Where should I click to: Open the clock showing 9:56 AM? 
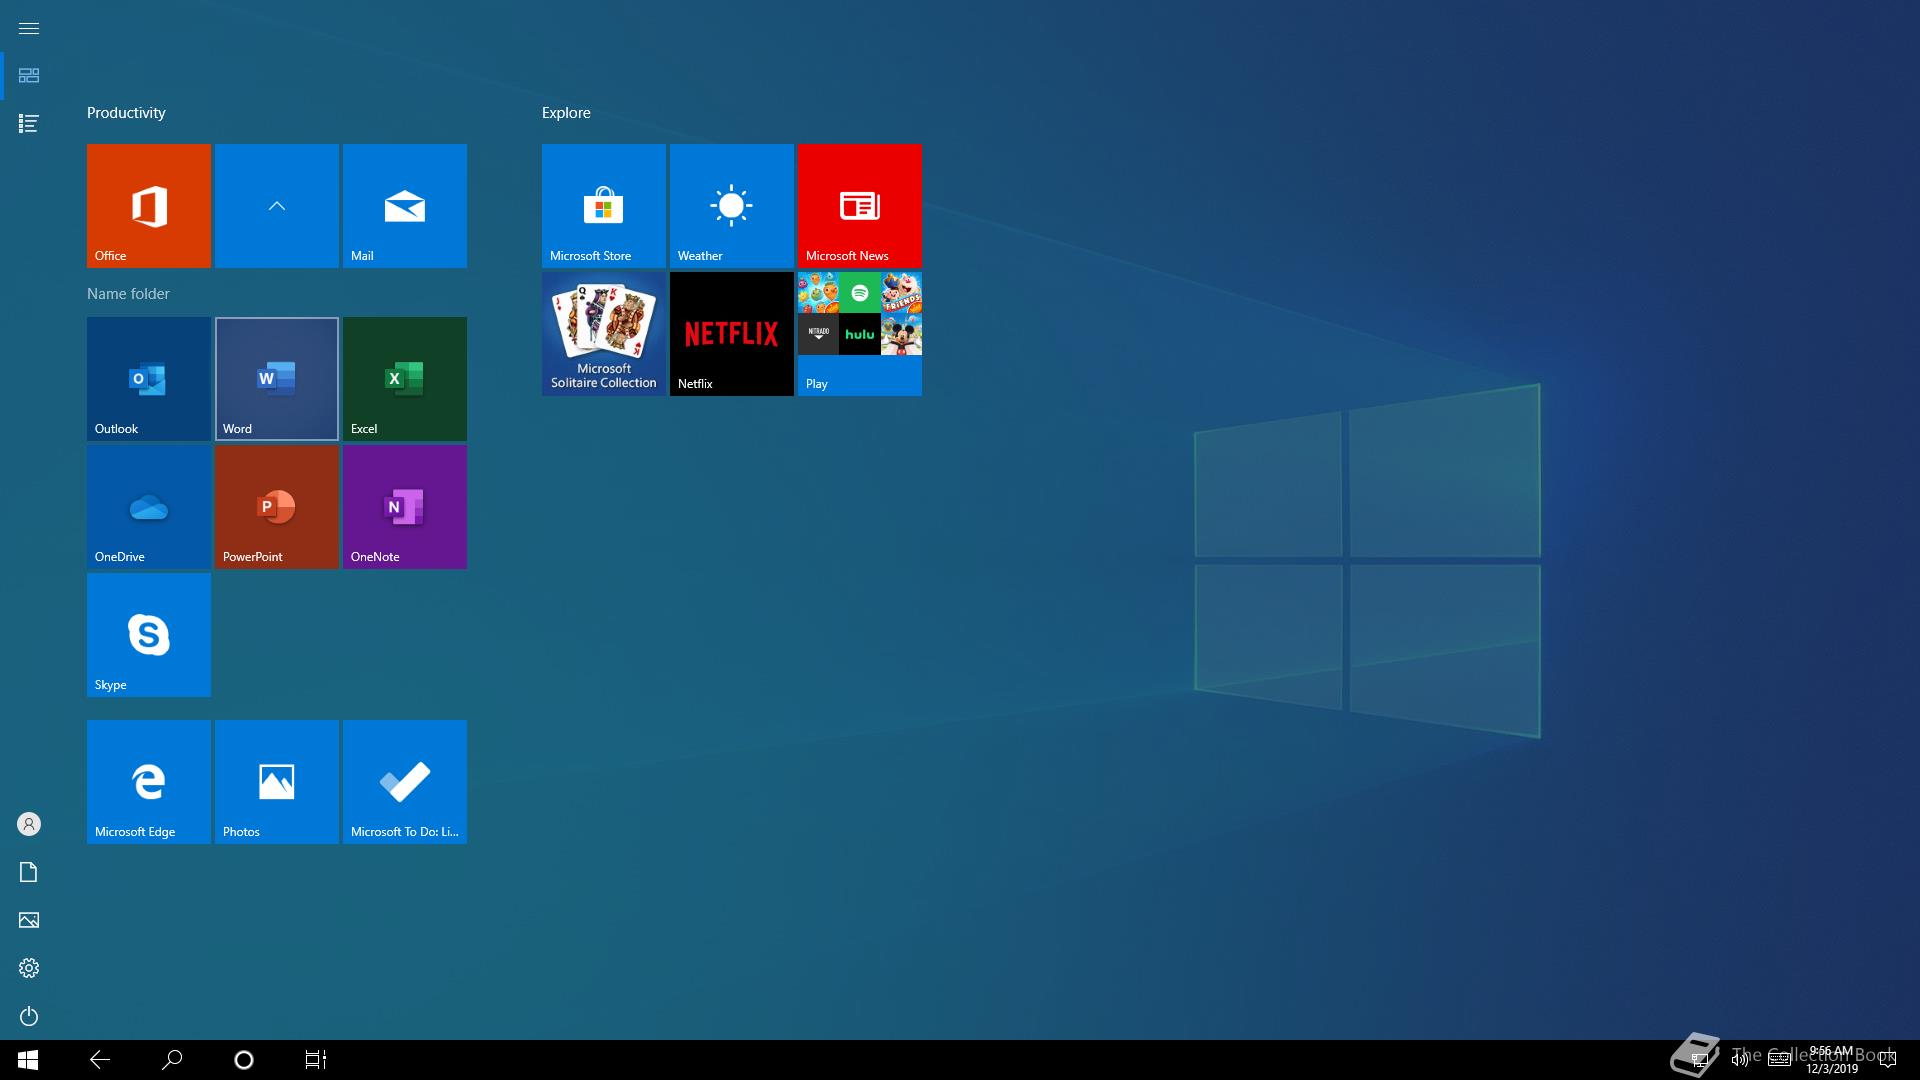1832,1060
